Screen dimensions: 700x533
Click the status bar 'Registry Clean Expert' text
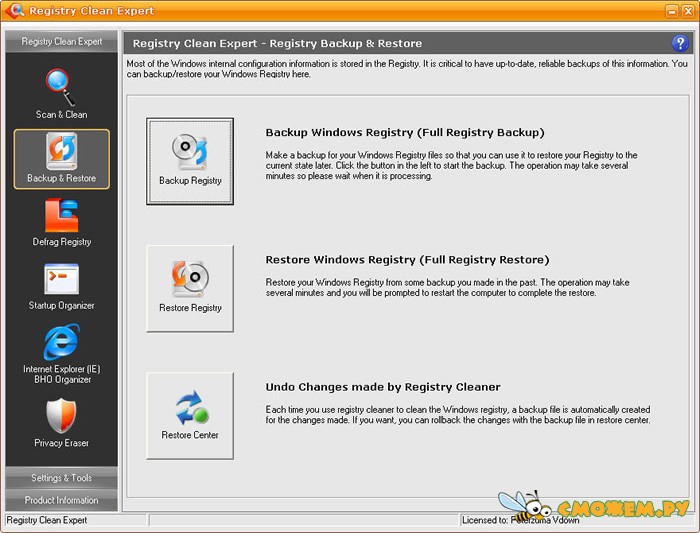[x=47, y=520]
